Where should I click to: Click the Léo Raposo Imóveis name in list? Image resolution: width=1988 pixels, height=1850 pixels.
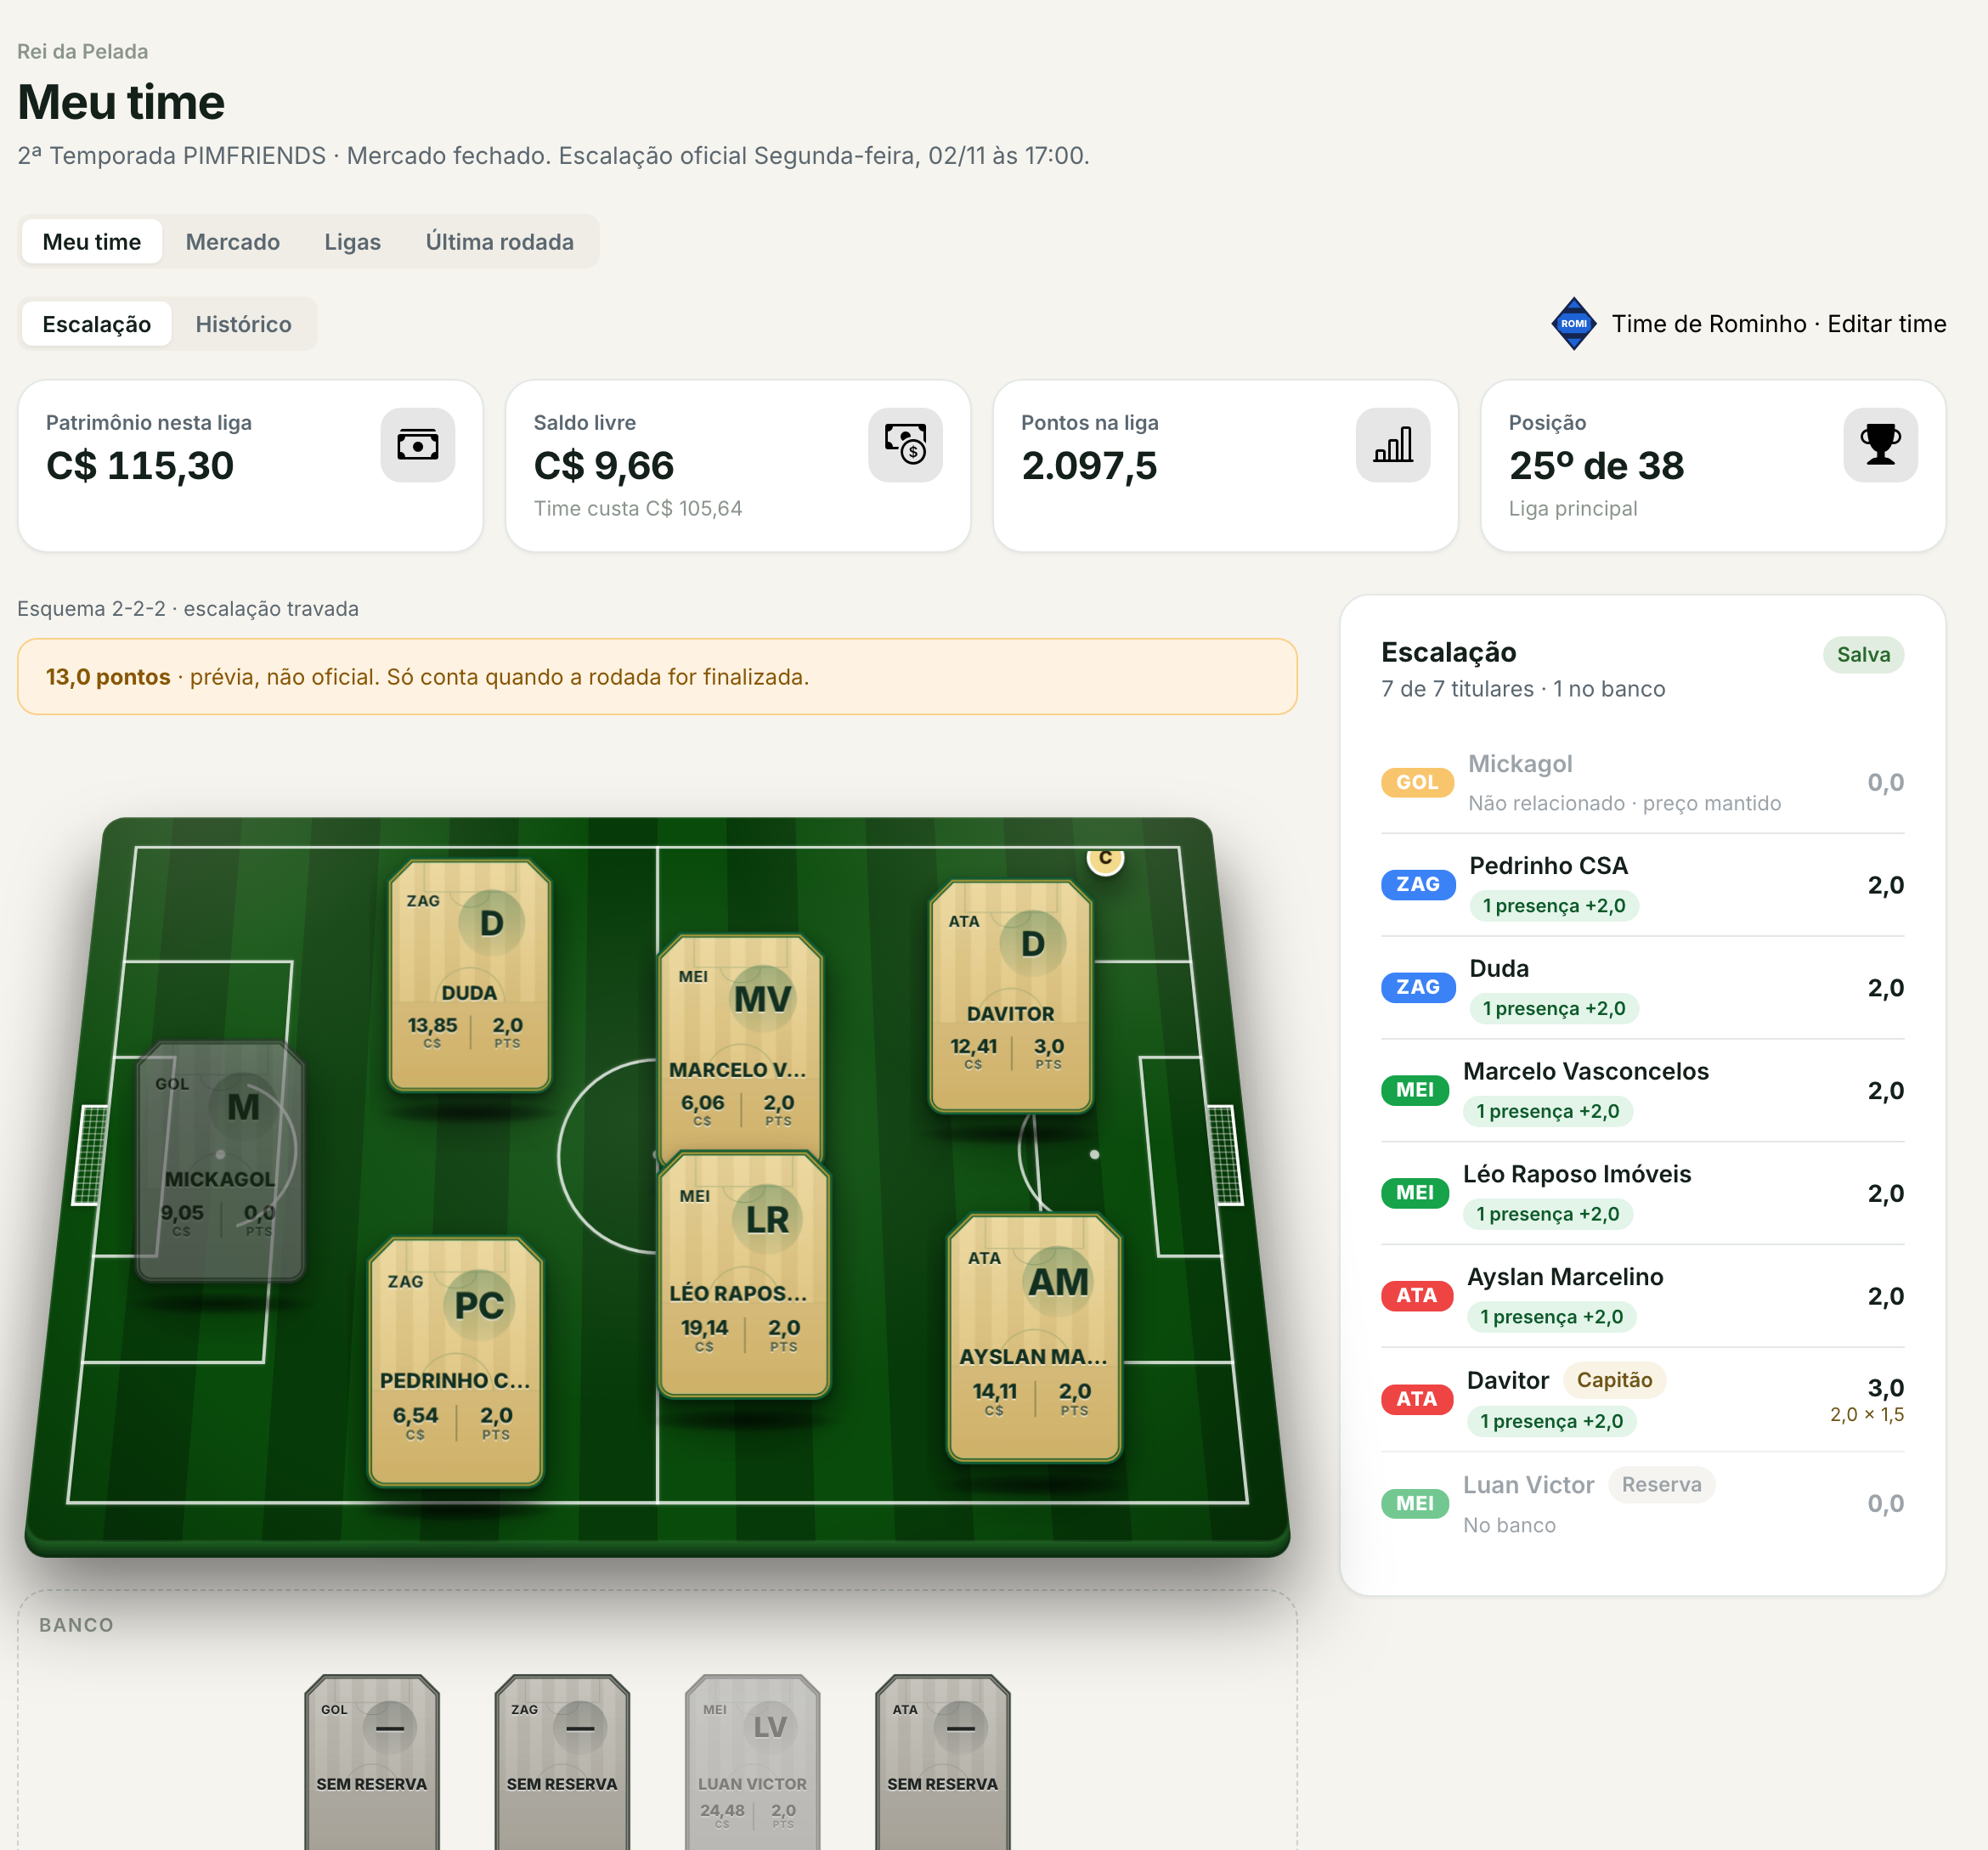pyautogui.click(x=1577, y=1174)
